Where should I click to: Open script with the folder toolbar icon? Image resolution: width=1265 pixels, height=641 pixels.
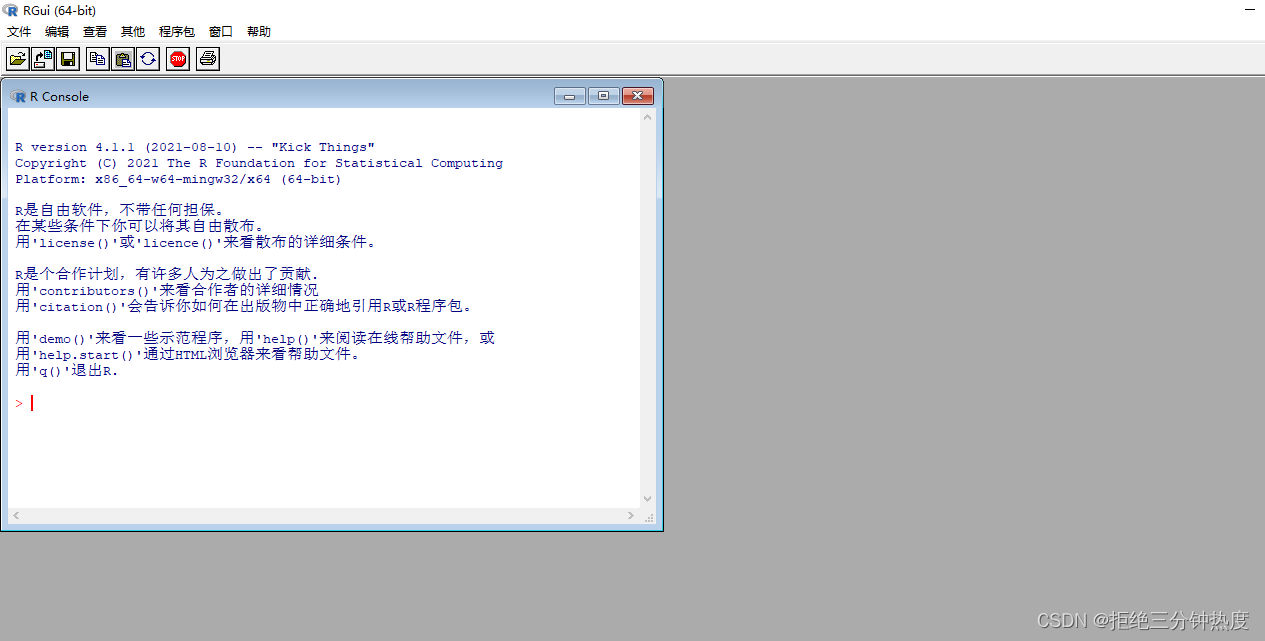18,59
